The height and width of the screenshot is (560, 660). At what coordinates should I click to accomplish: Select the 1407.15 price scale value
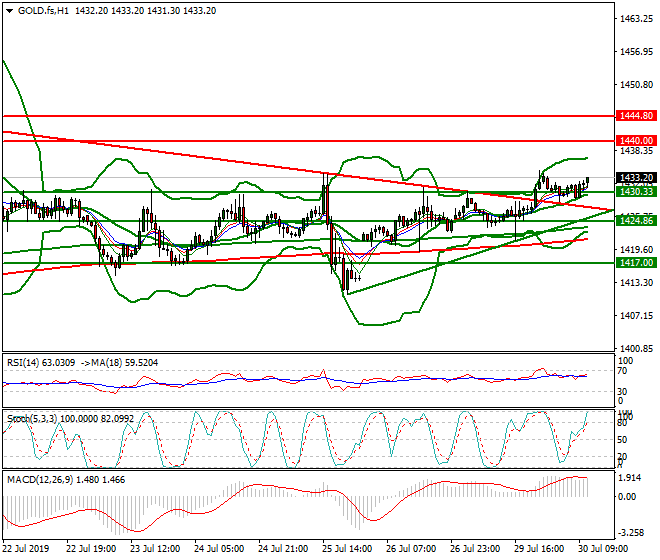(636, 315)
